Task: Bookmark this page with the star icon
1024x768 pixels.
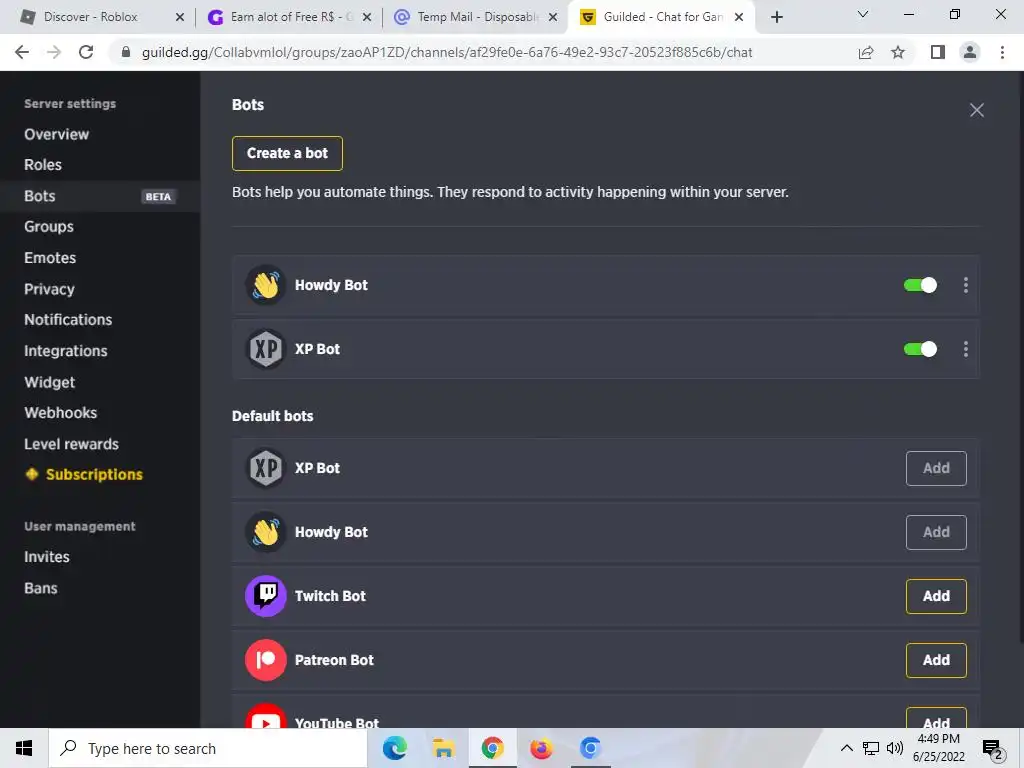Action: tap(898, 52)
